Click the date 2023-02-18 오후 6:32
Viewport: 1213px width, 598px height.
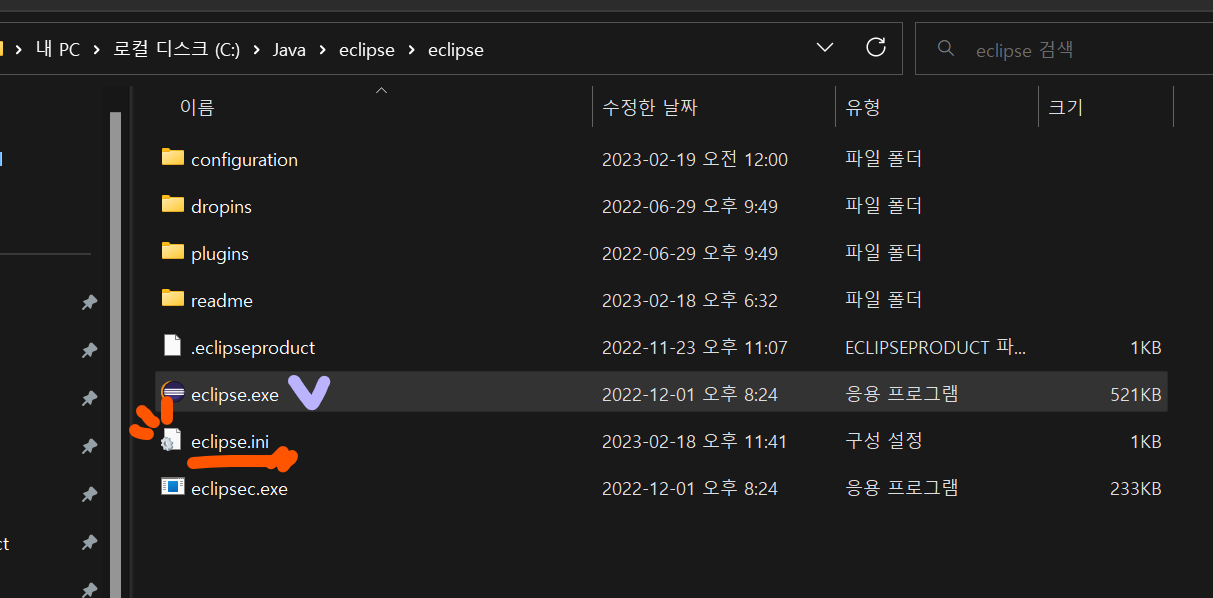(x=689, y=301)
